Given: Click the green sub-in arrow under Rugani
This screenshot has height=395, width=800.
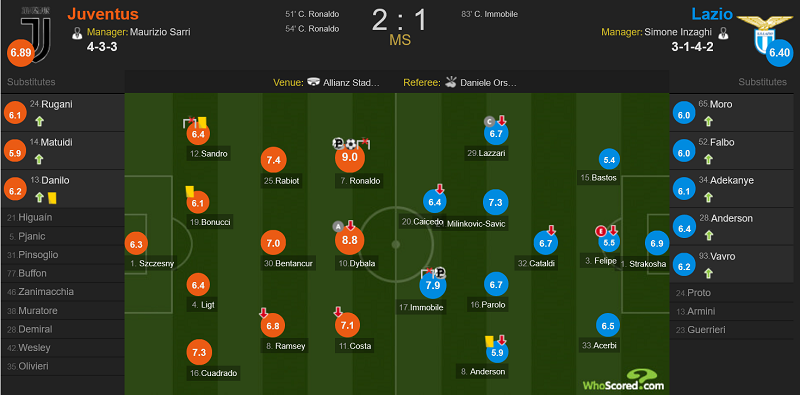Looking at the screenshot, I should 40,121.
